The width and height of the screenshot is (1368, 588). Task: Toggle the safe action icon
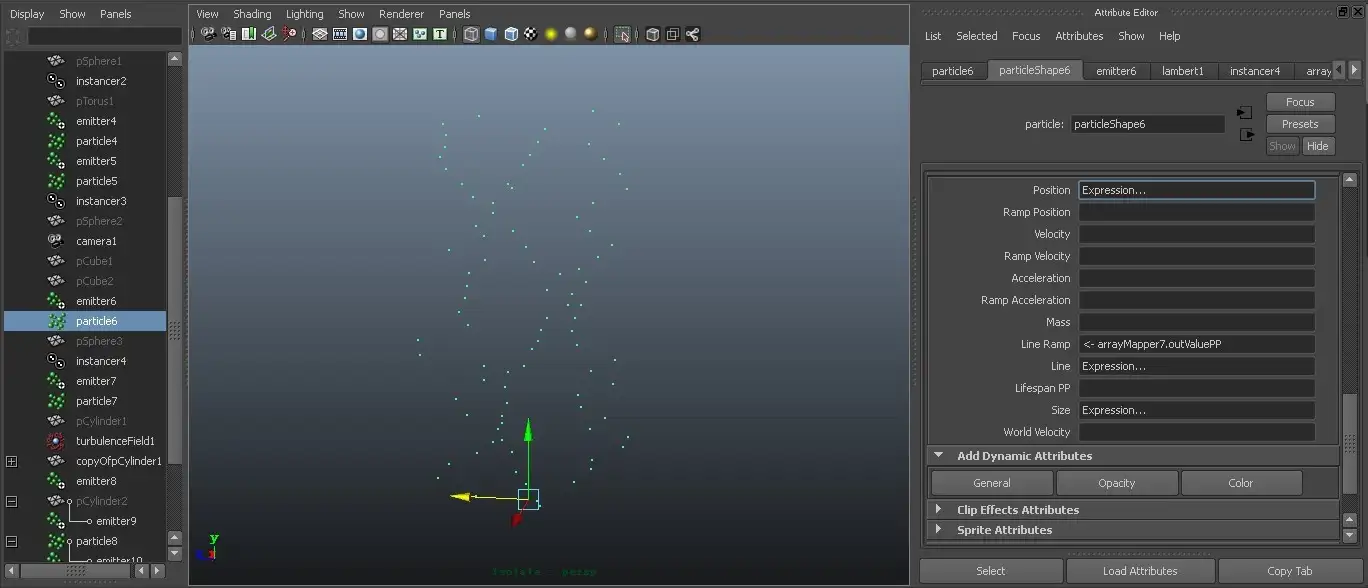[420, 34]
